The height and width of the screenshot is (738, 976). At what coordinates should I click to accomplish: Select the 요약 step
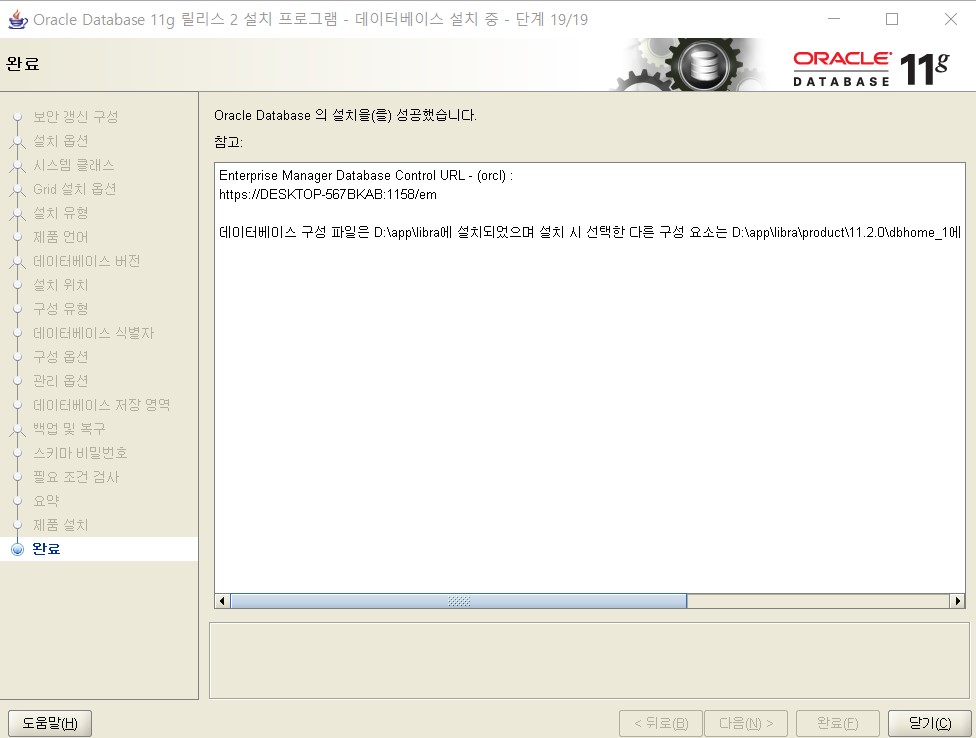[x=46, y=501]
